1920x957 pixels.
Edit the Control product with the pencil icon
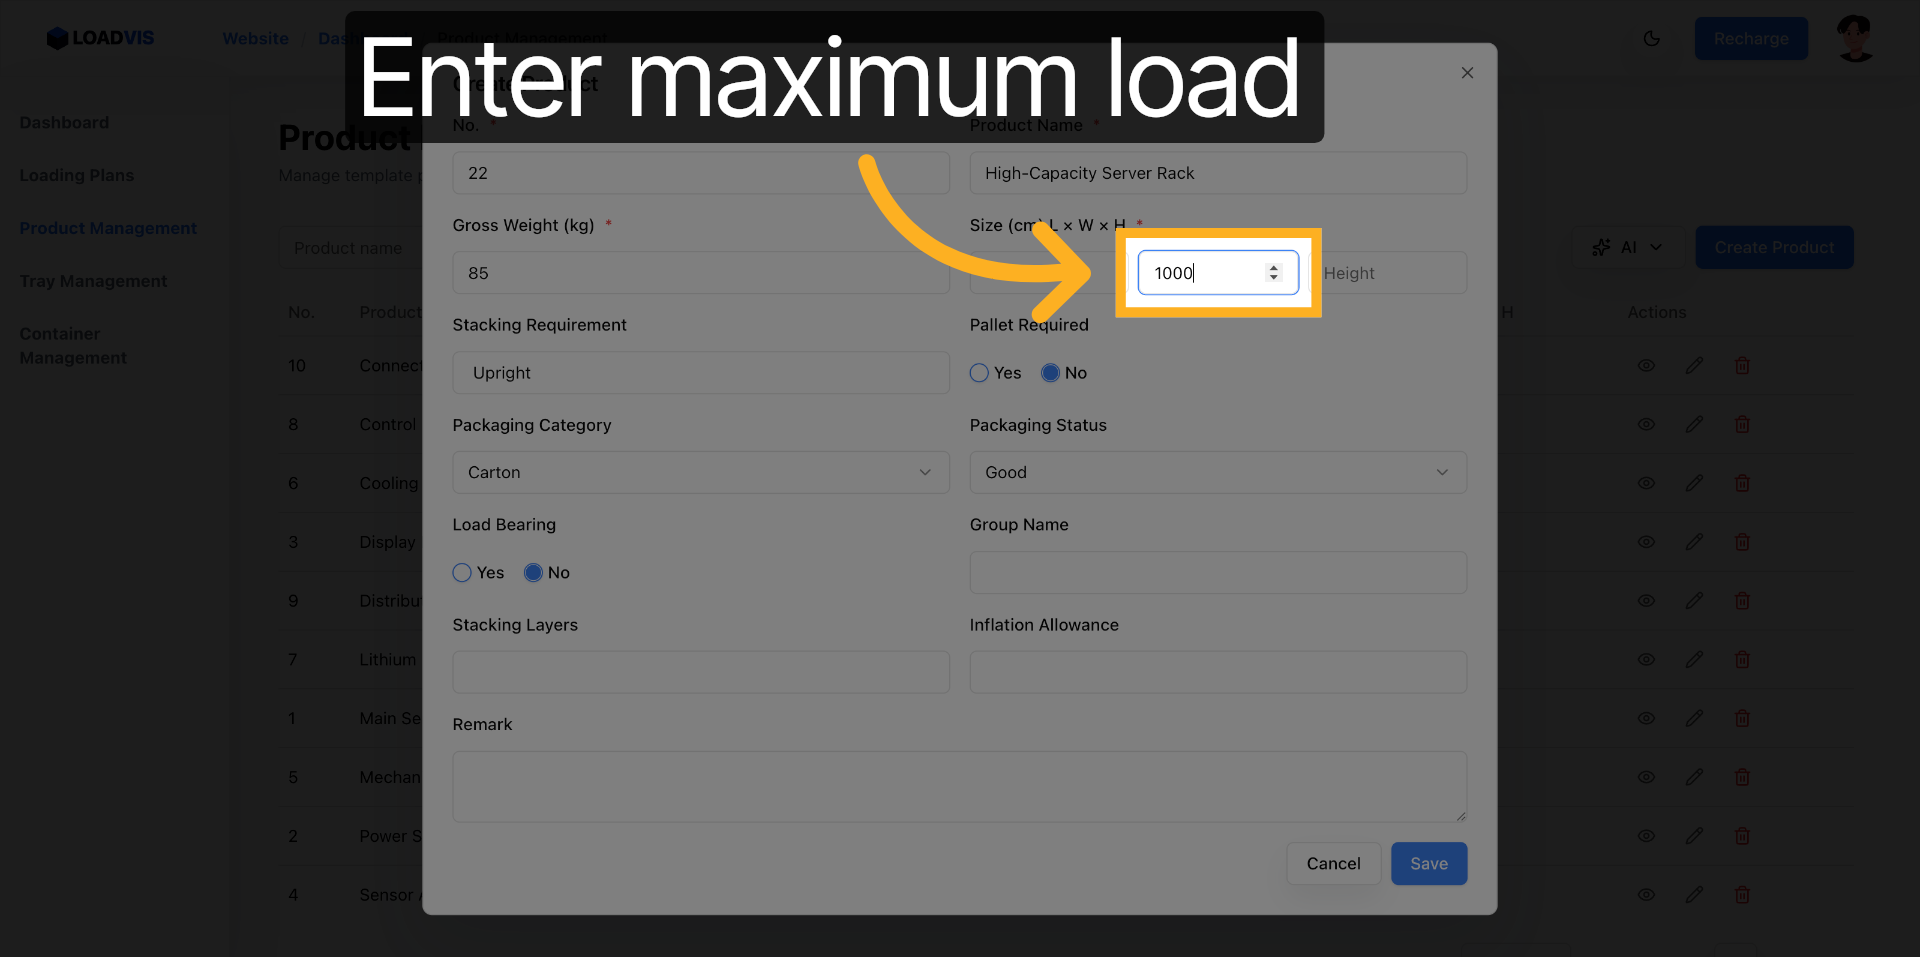(x=1694, y=424)
